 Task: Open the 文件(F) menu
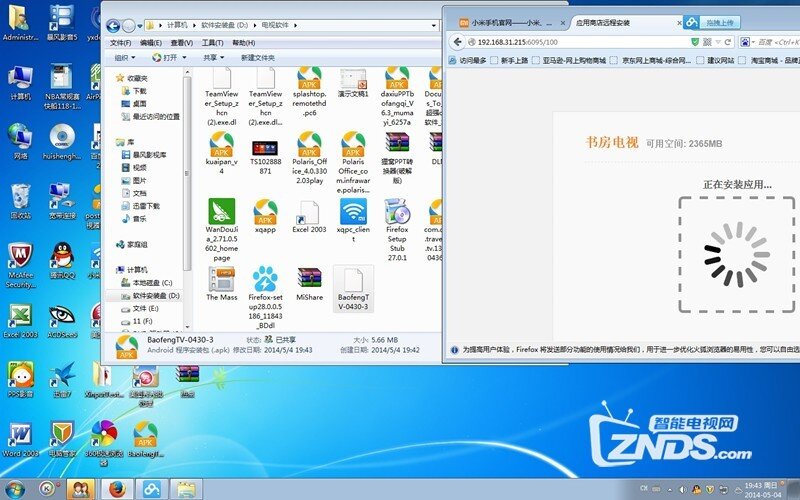click(120, 43)
